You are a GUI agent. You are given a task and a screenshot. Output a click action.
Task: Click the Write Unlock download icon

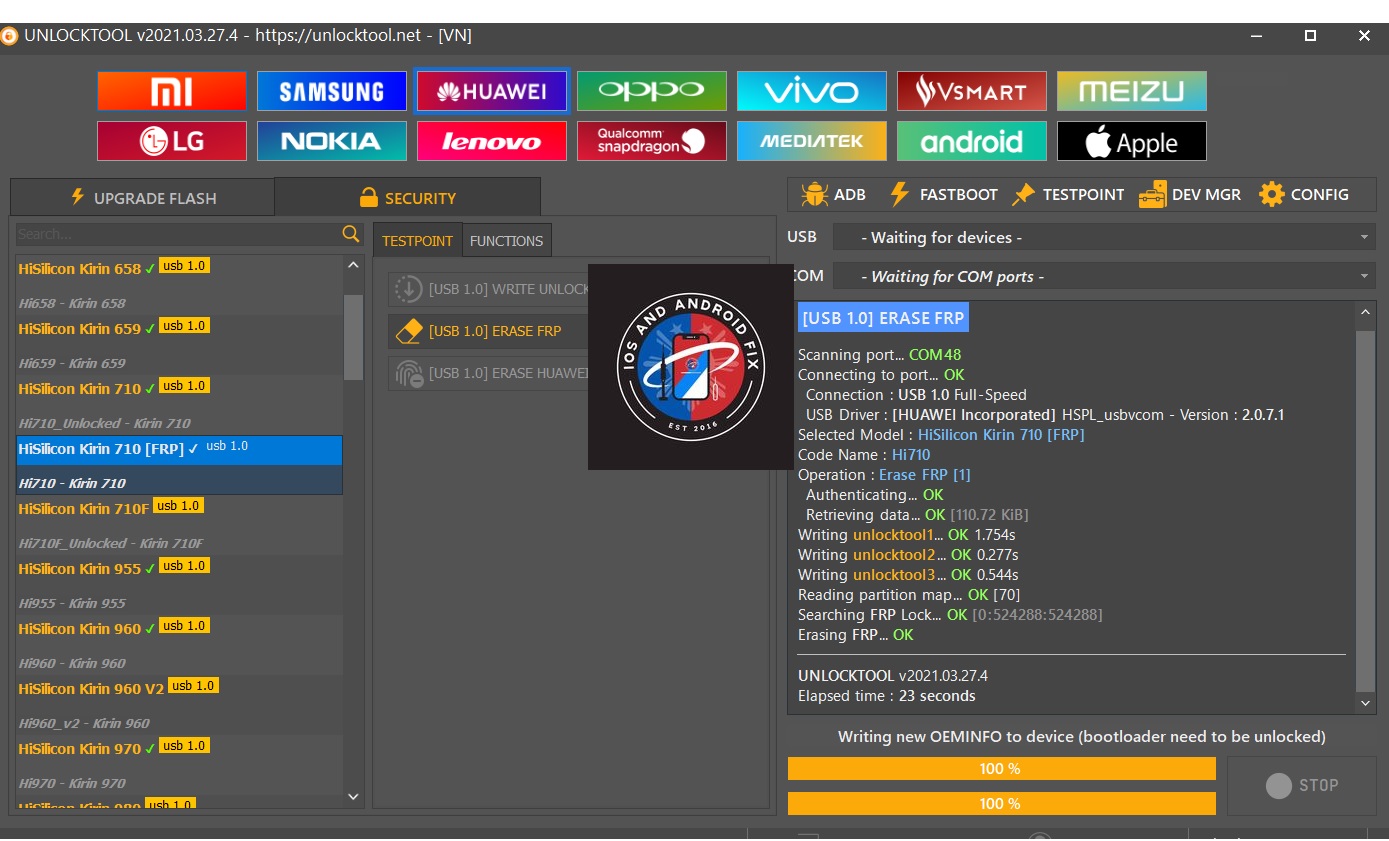(x=409, y=289)
